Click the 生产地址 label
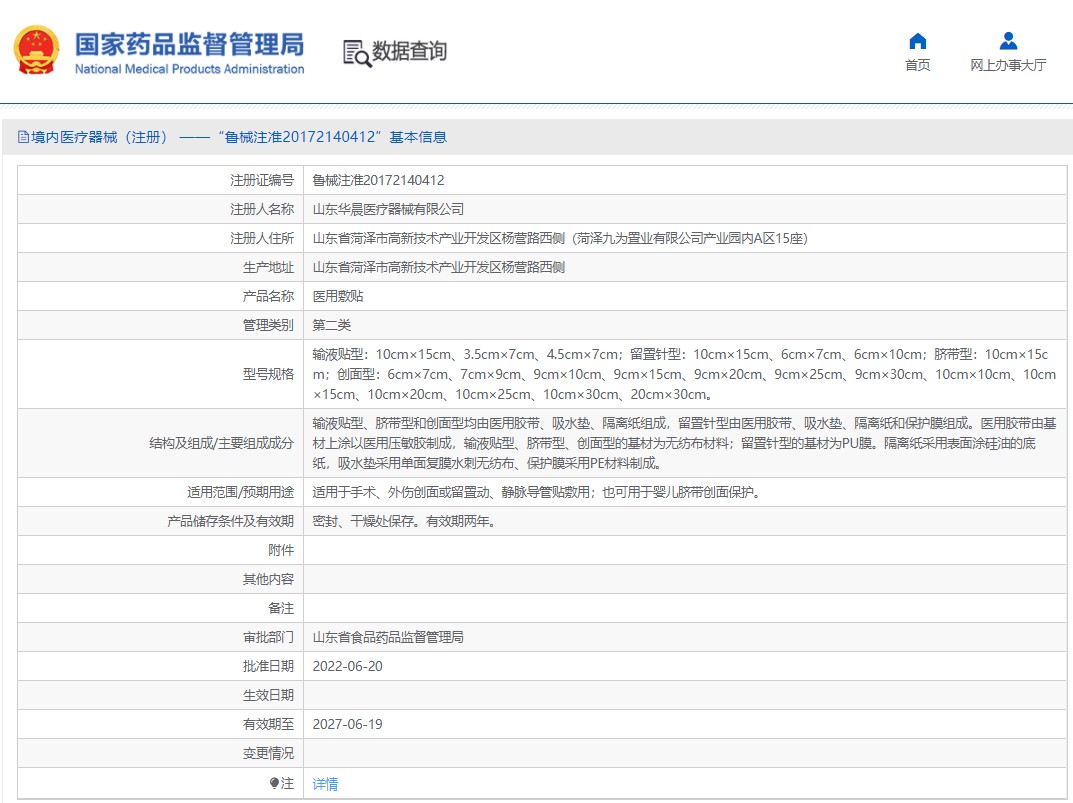 (x=268, y=268)
